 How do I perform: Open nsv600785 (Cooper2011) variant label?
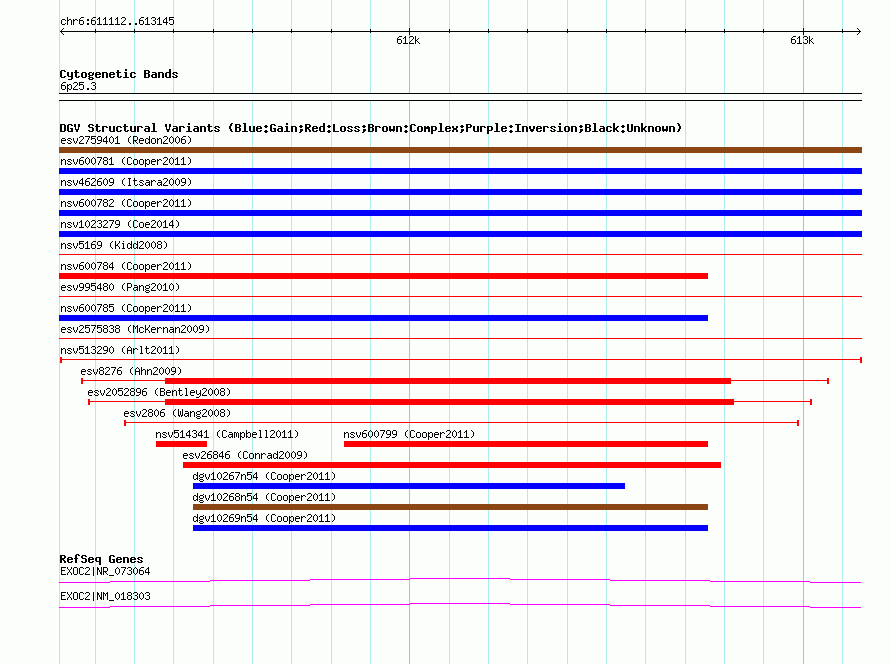pos(126,308)
